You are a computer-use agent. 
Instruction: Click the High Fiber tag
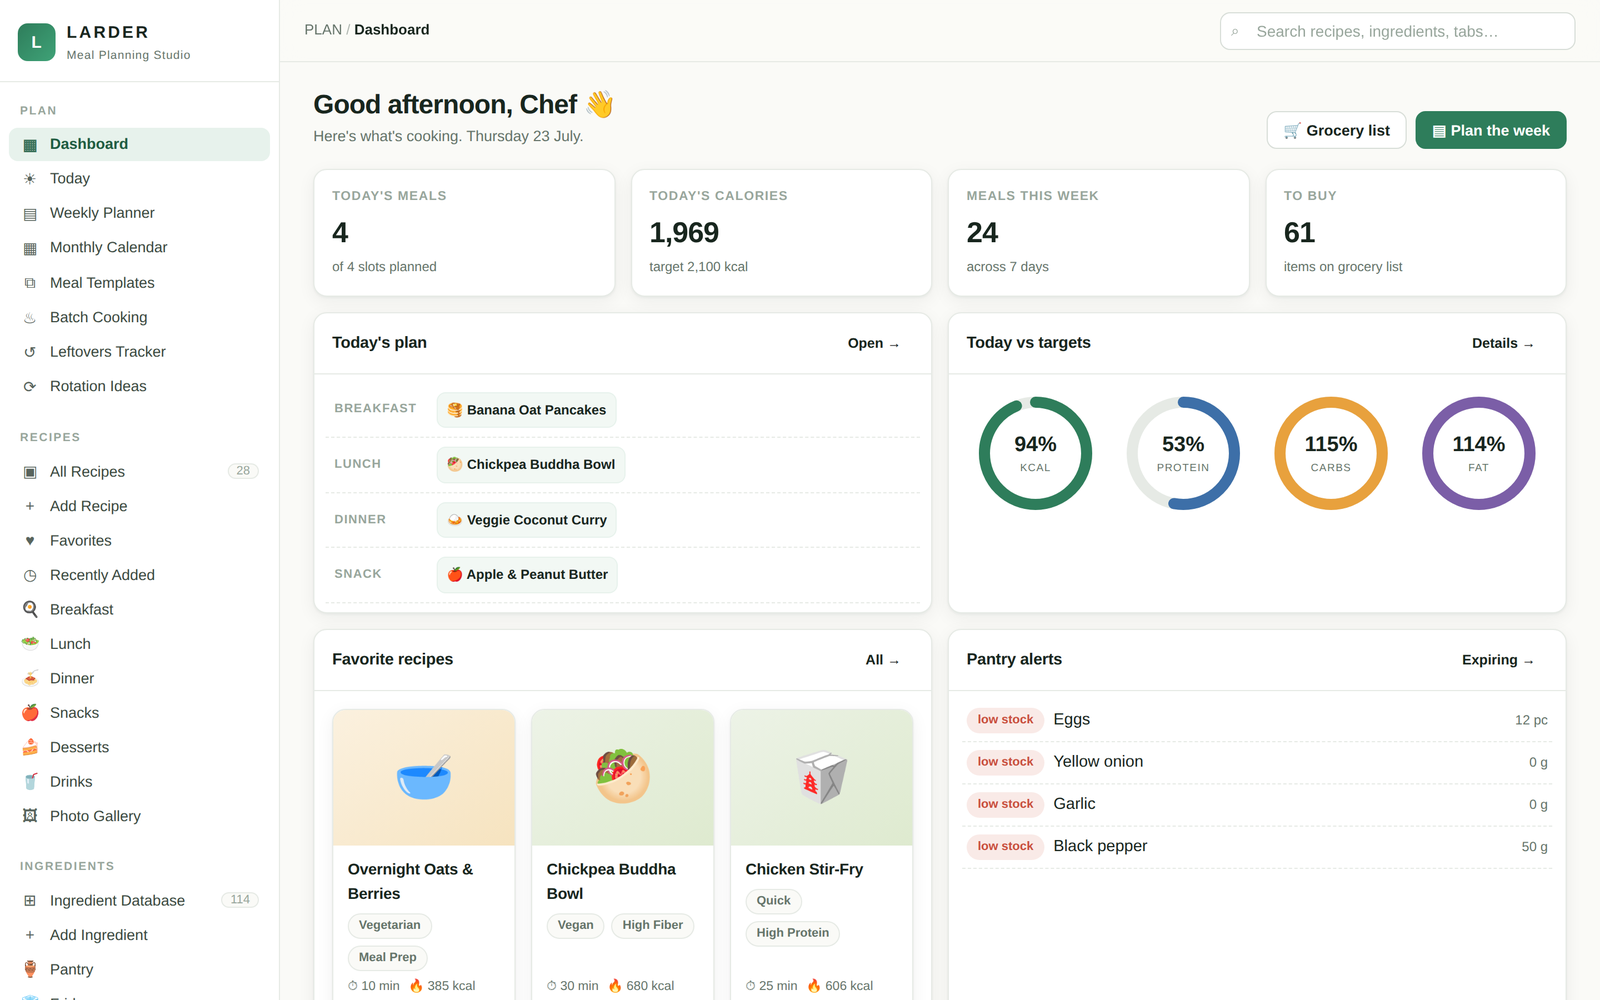point(652,926)
